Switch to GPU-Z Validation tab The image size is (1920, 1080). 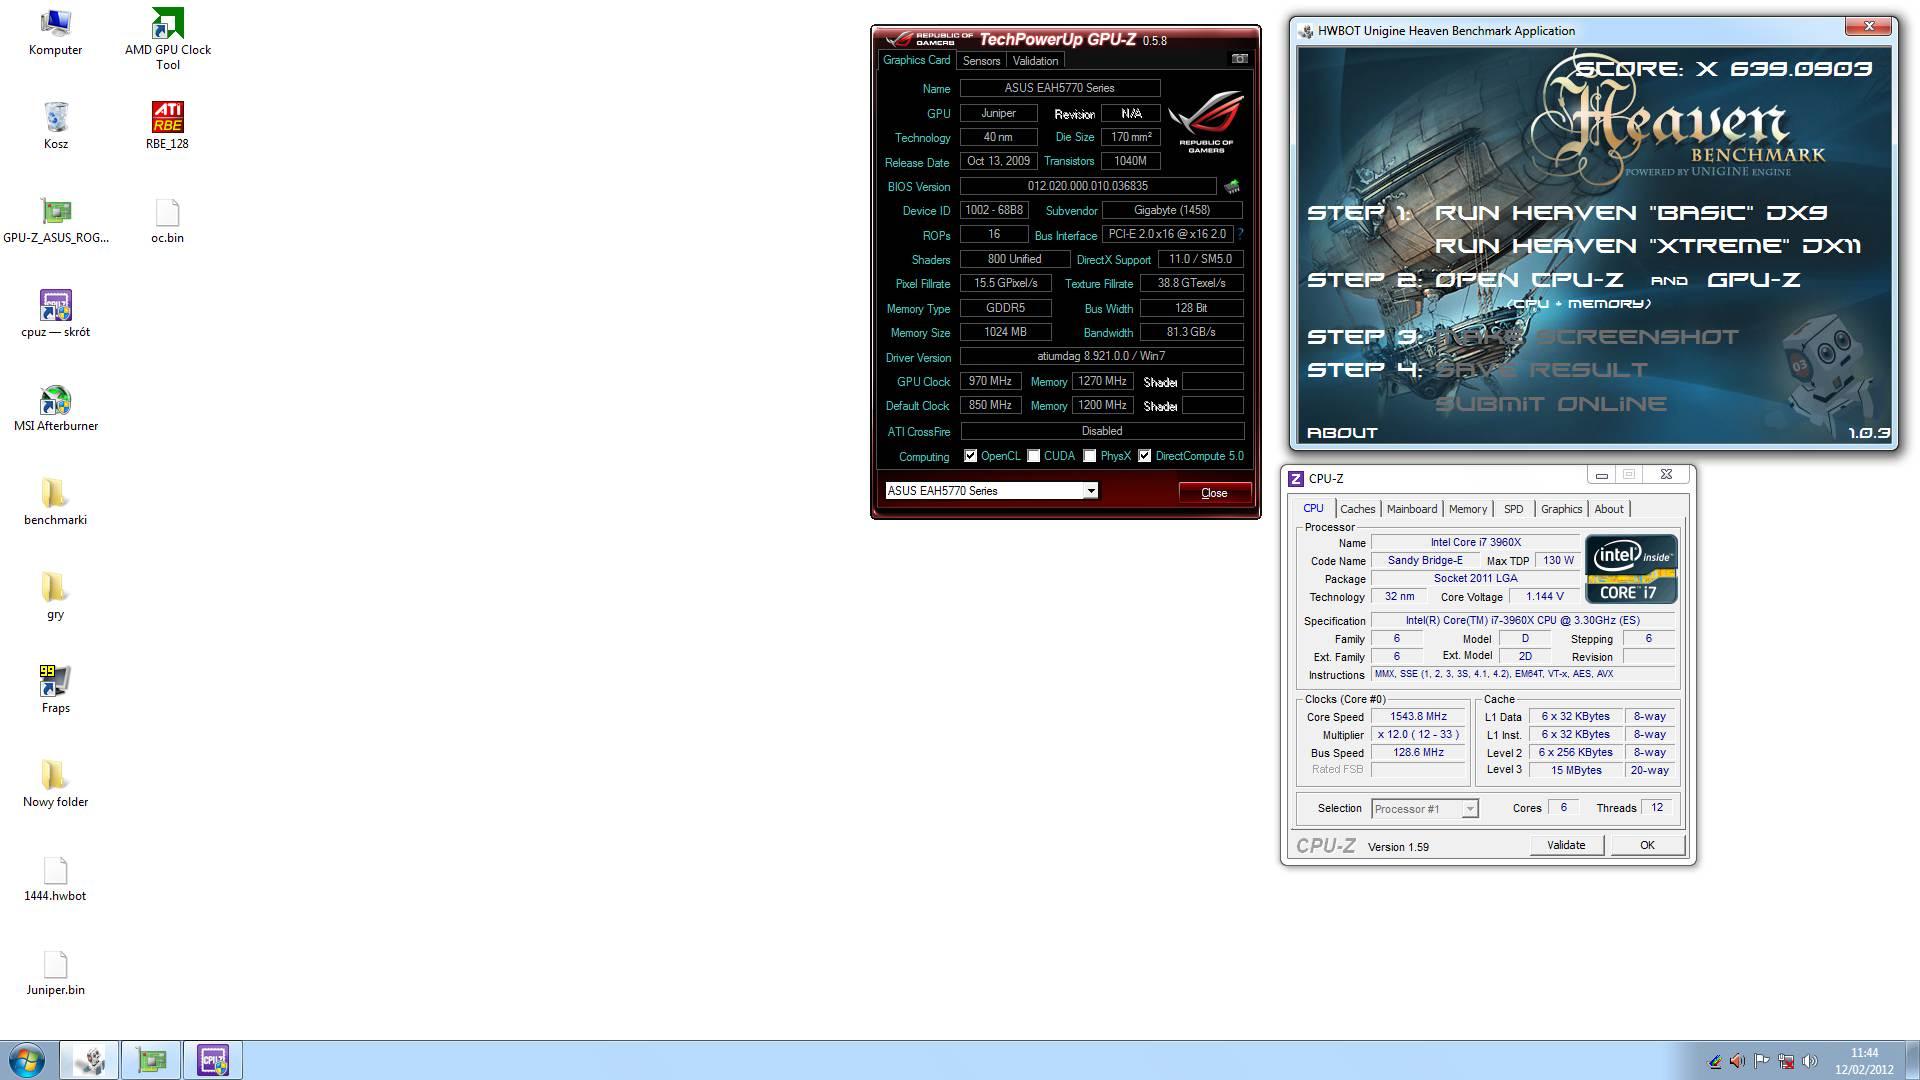[1035, 61]
